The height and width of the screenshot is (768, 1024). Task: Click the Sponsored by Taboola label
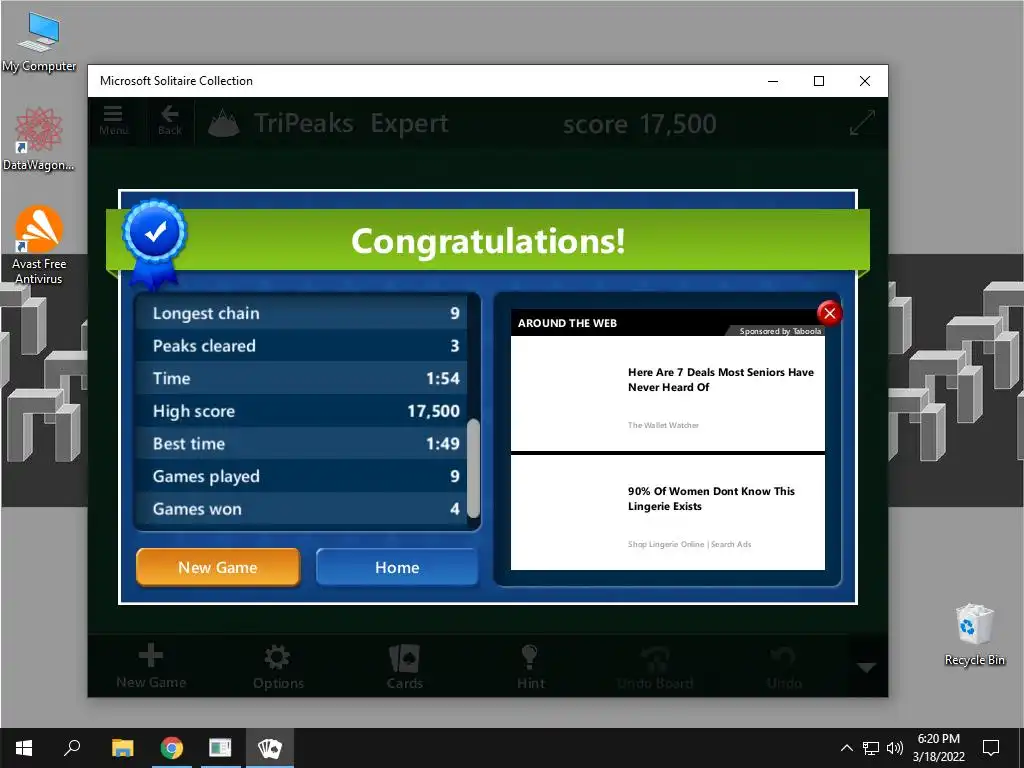coord(780,331)
